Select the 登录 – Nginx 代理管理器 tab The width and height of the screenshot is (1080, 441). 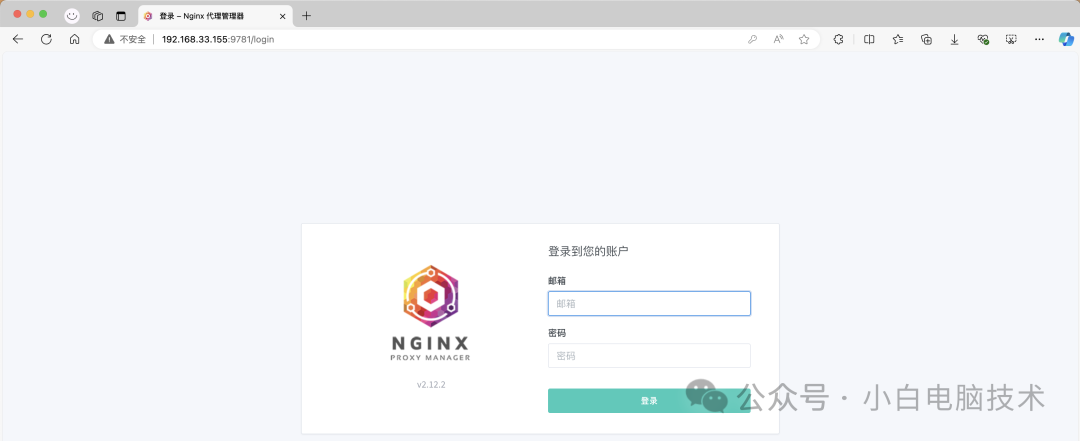(215, 16)
